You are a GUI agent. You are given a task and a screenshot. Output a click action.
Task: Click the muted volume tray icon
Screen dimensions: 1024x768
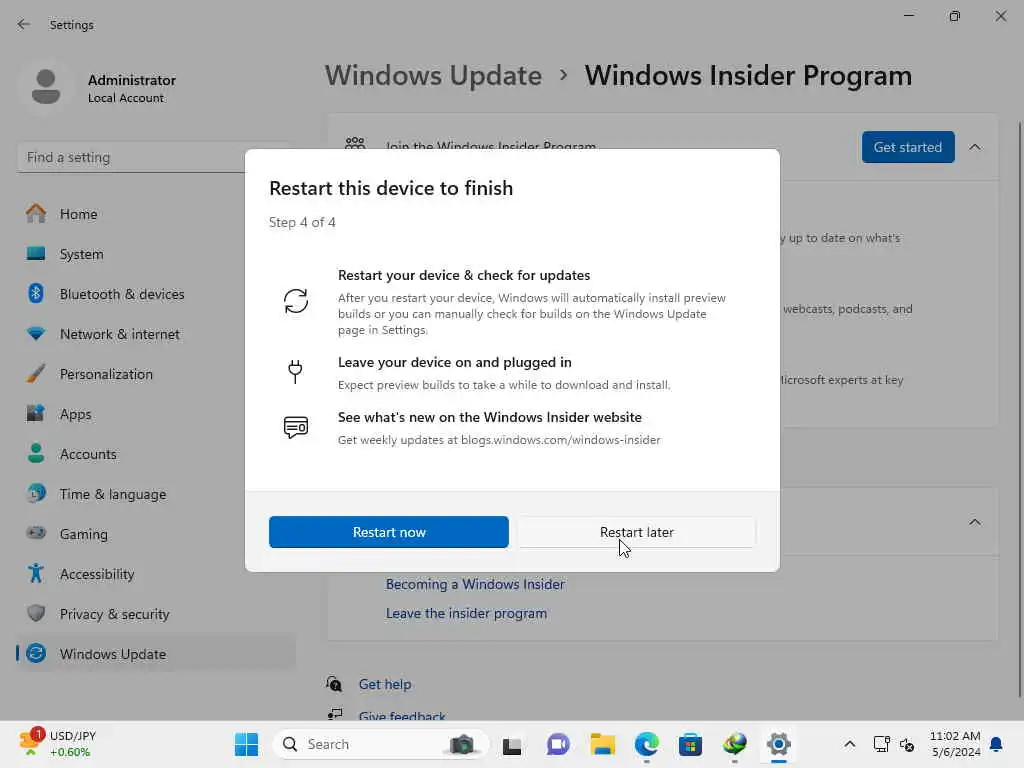(x=907, y=744)
